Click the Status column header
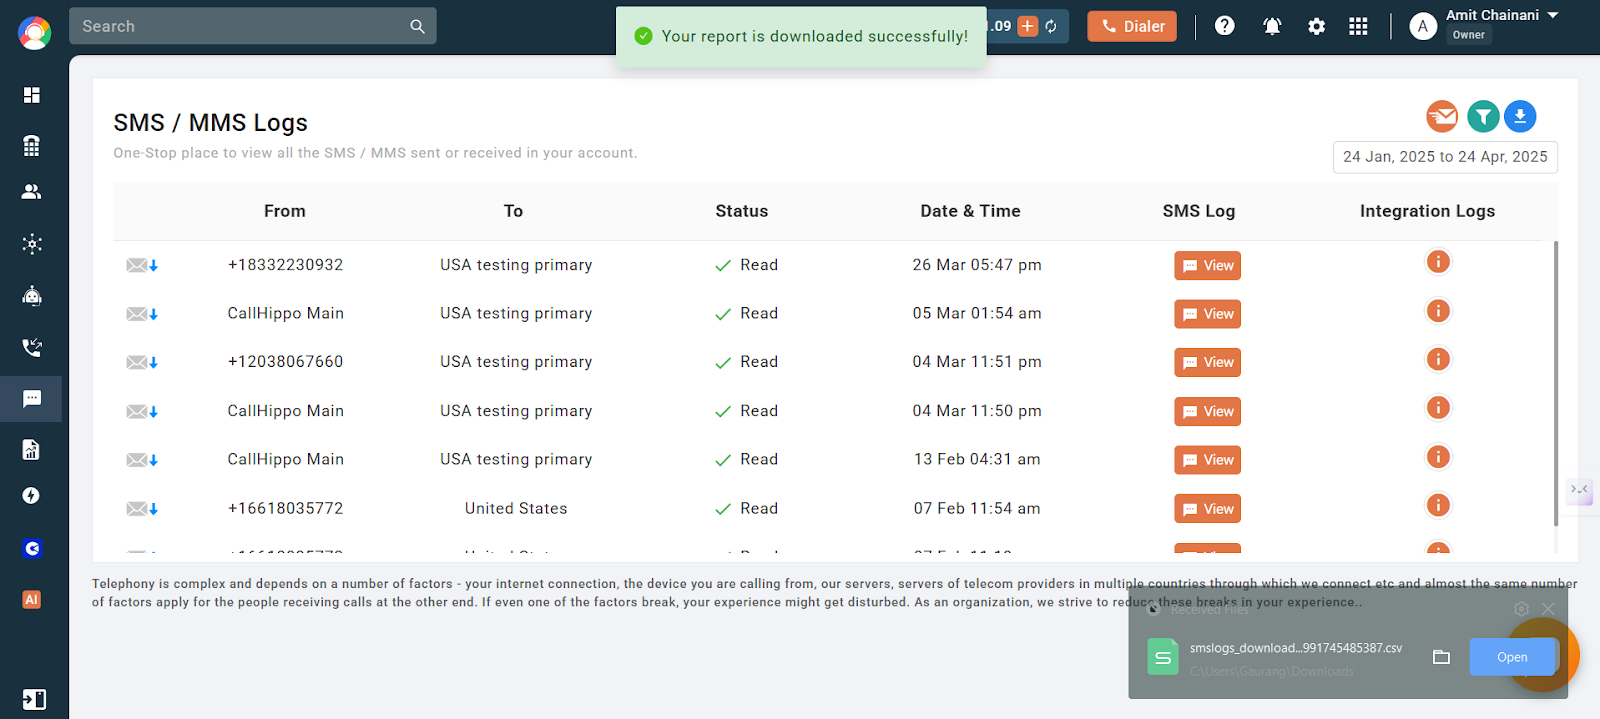1600x719 pixels. click(x=742, y=211)
